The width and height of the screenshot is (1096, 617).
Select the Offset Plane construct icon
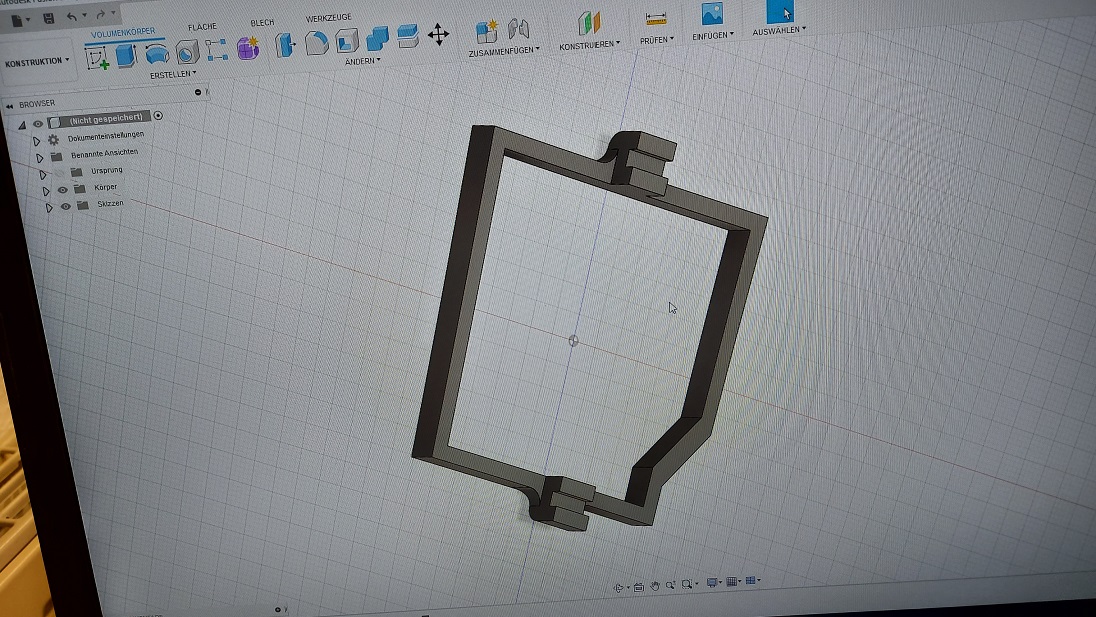click(589, 23)
